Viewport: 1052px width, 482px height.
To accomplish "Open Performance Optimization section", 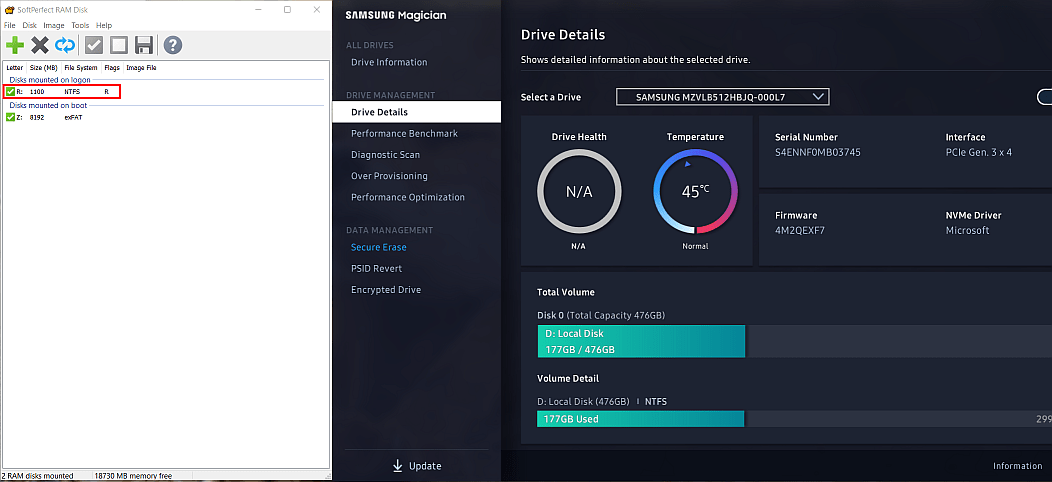I will (x=408, y=197).
